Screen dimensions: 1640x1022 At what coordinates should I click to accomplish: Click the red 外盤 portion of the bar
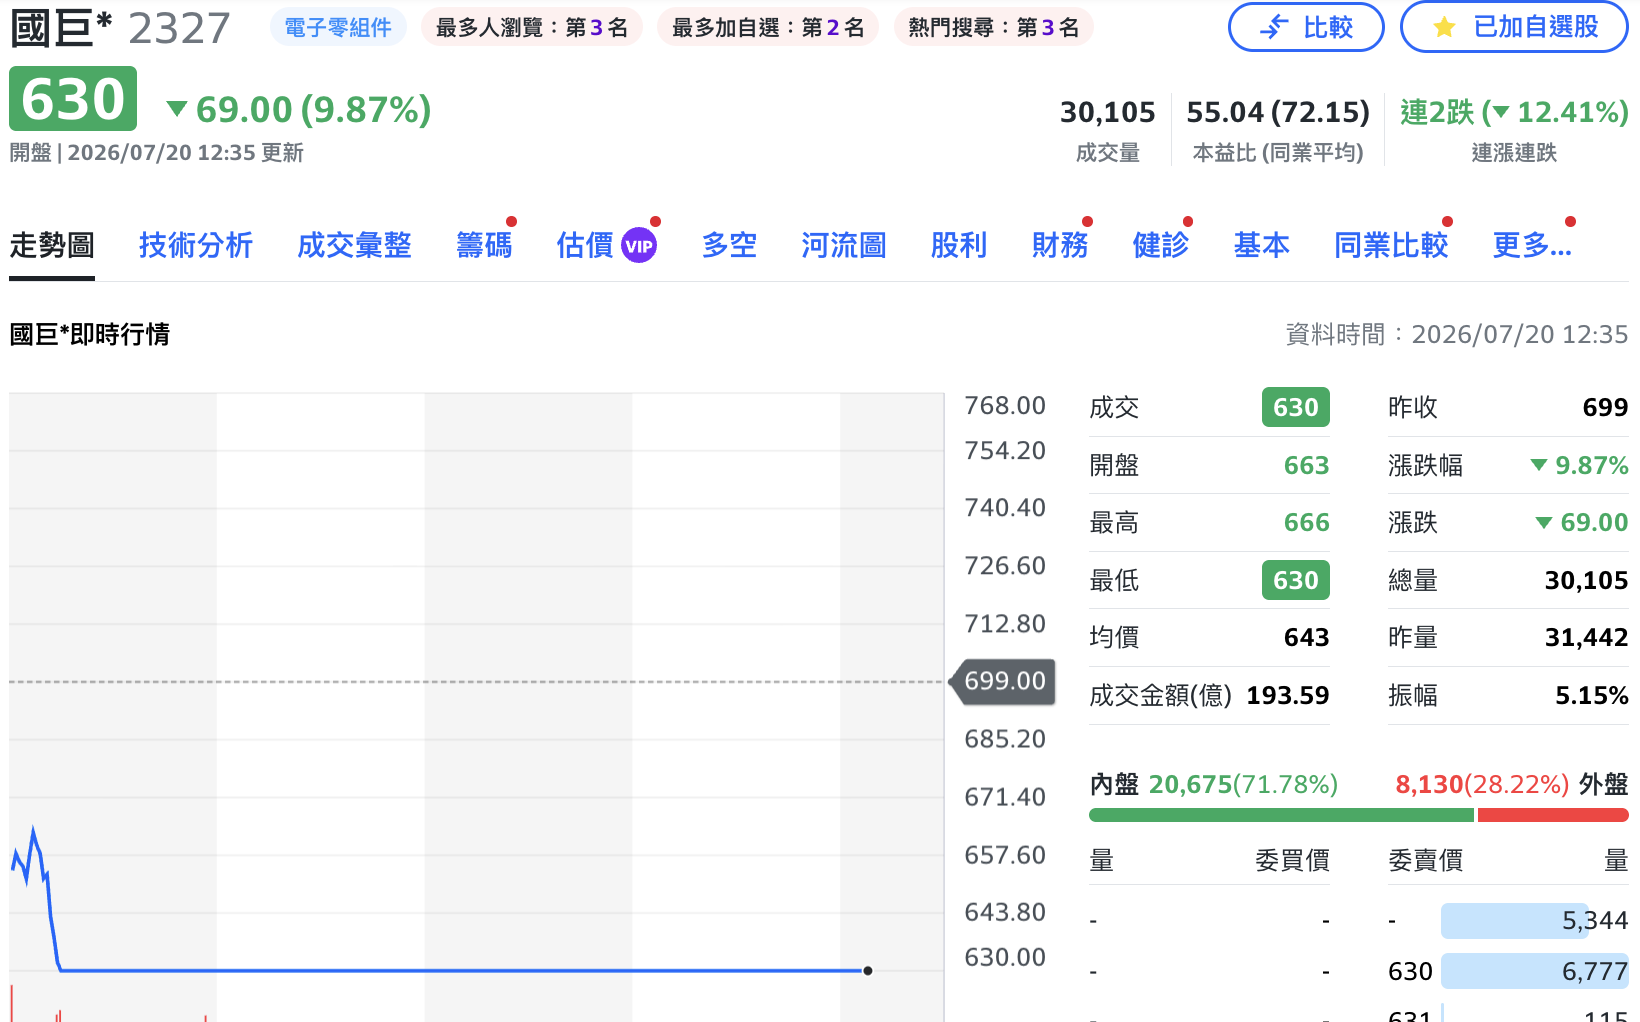pyautogui.click(x=1553, y=815)
